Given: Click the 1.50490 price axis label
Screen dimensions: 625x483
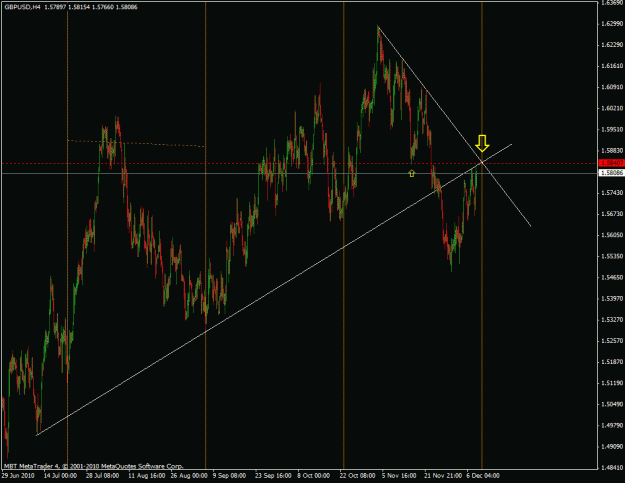Looking at the screenshot, I should point(612,404).
